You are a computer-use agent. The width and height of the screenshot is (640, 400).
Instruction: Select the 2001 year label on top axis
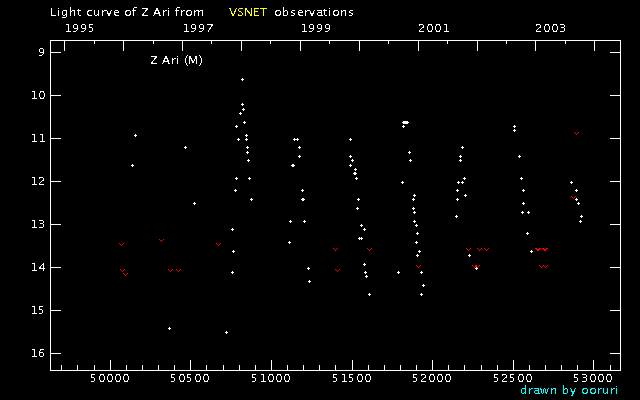(x=433, y=28)
